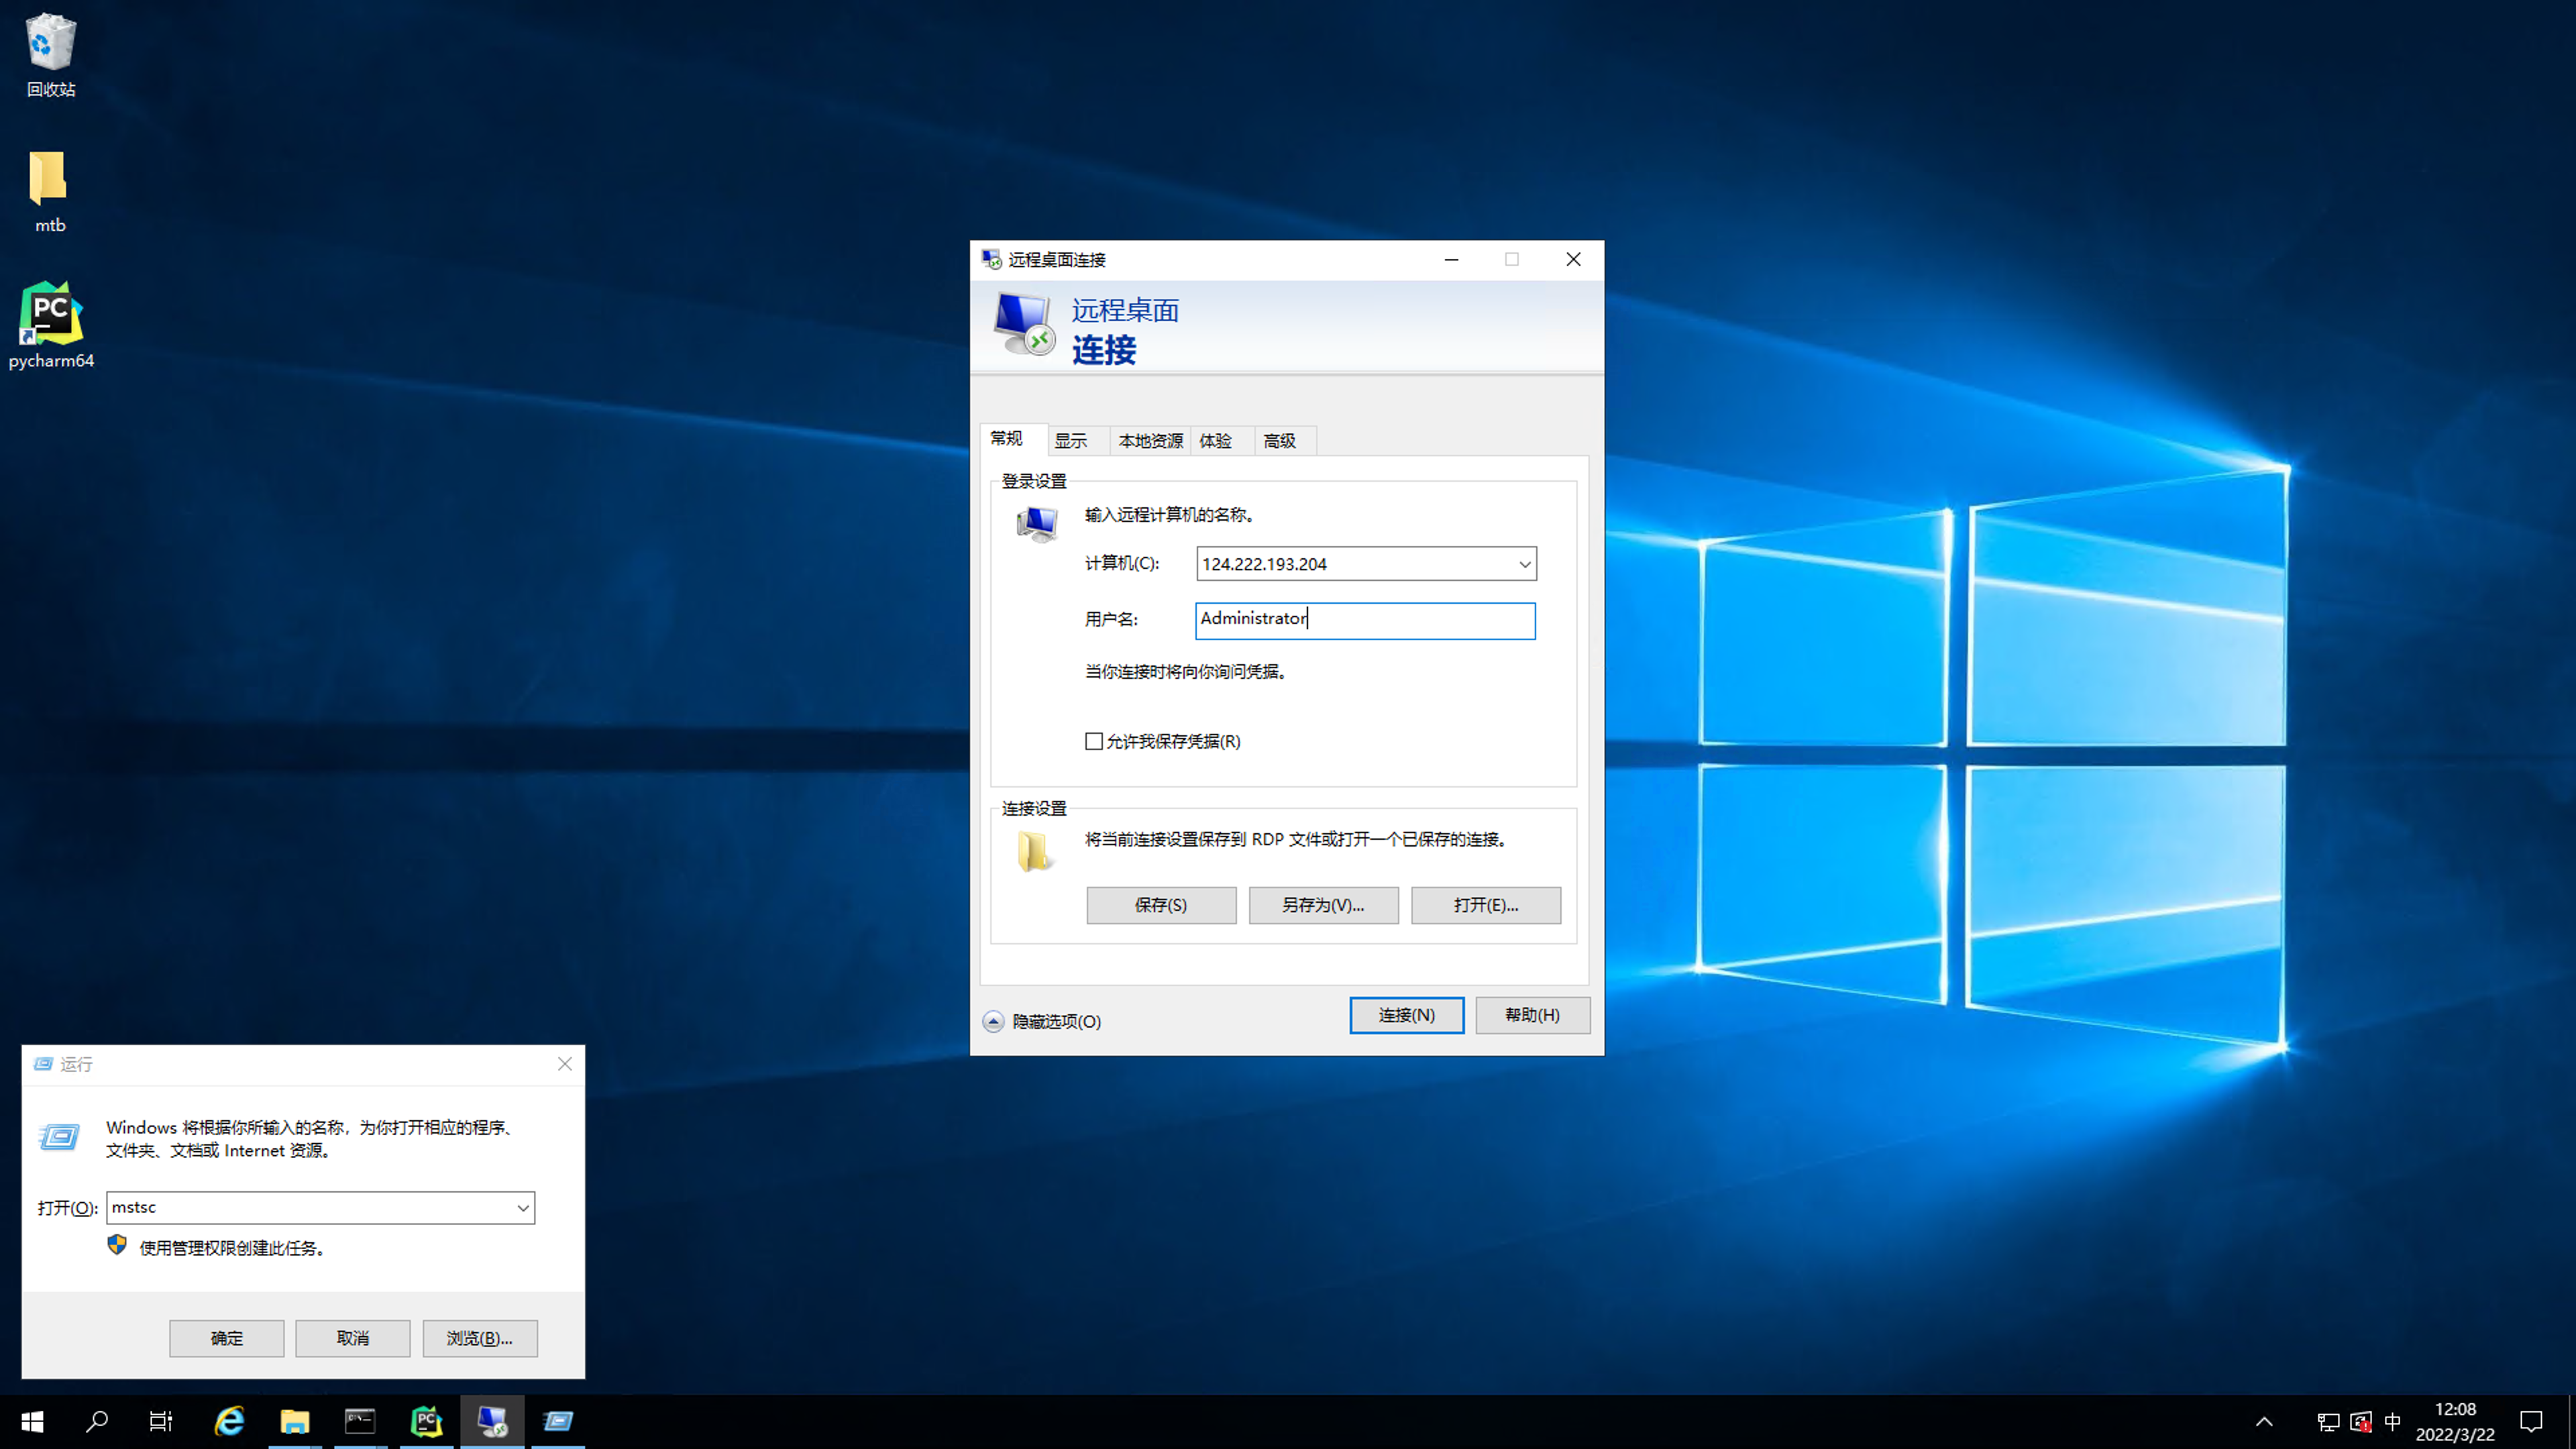Image resolution: width=2576 pixels, height=1449 pixels.
Task: Enable the allow saving credentials checkbox
Action: coord(1094,741)
